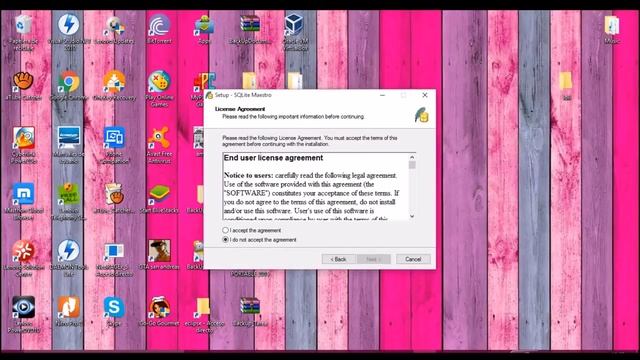The image size is (640, 360).
Task: Click the Next button in Setup wizard
Action: [x=373, y=259]
